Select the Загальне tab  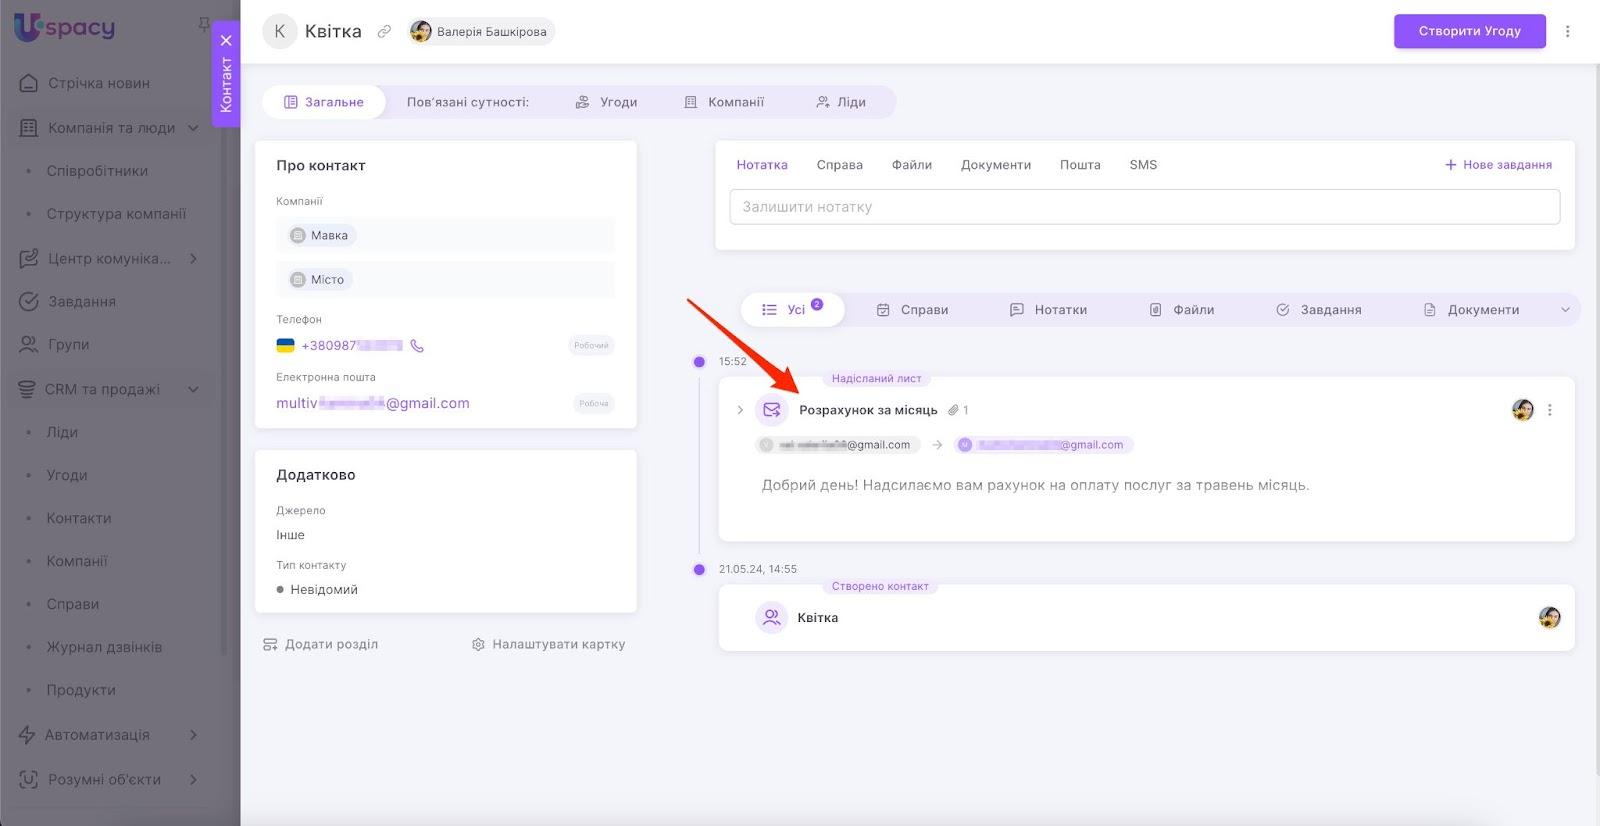pos(324,102)
